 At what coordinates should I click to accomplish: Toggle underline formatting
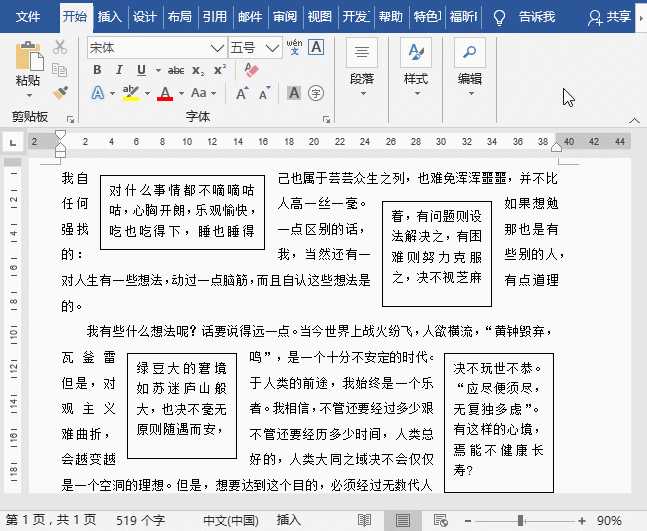click(140, 70)
